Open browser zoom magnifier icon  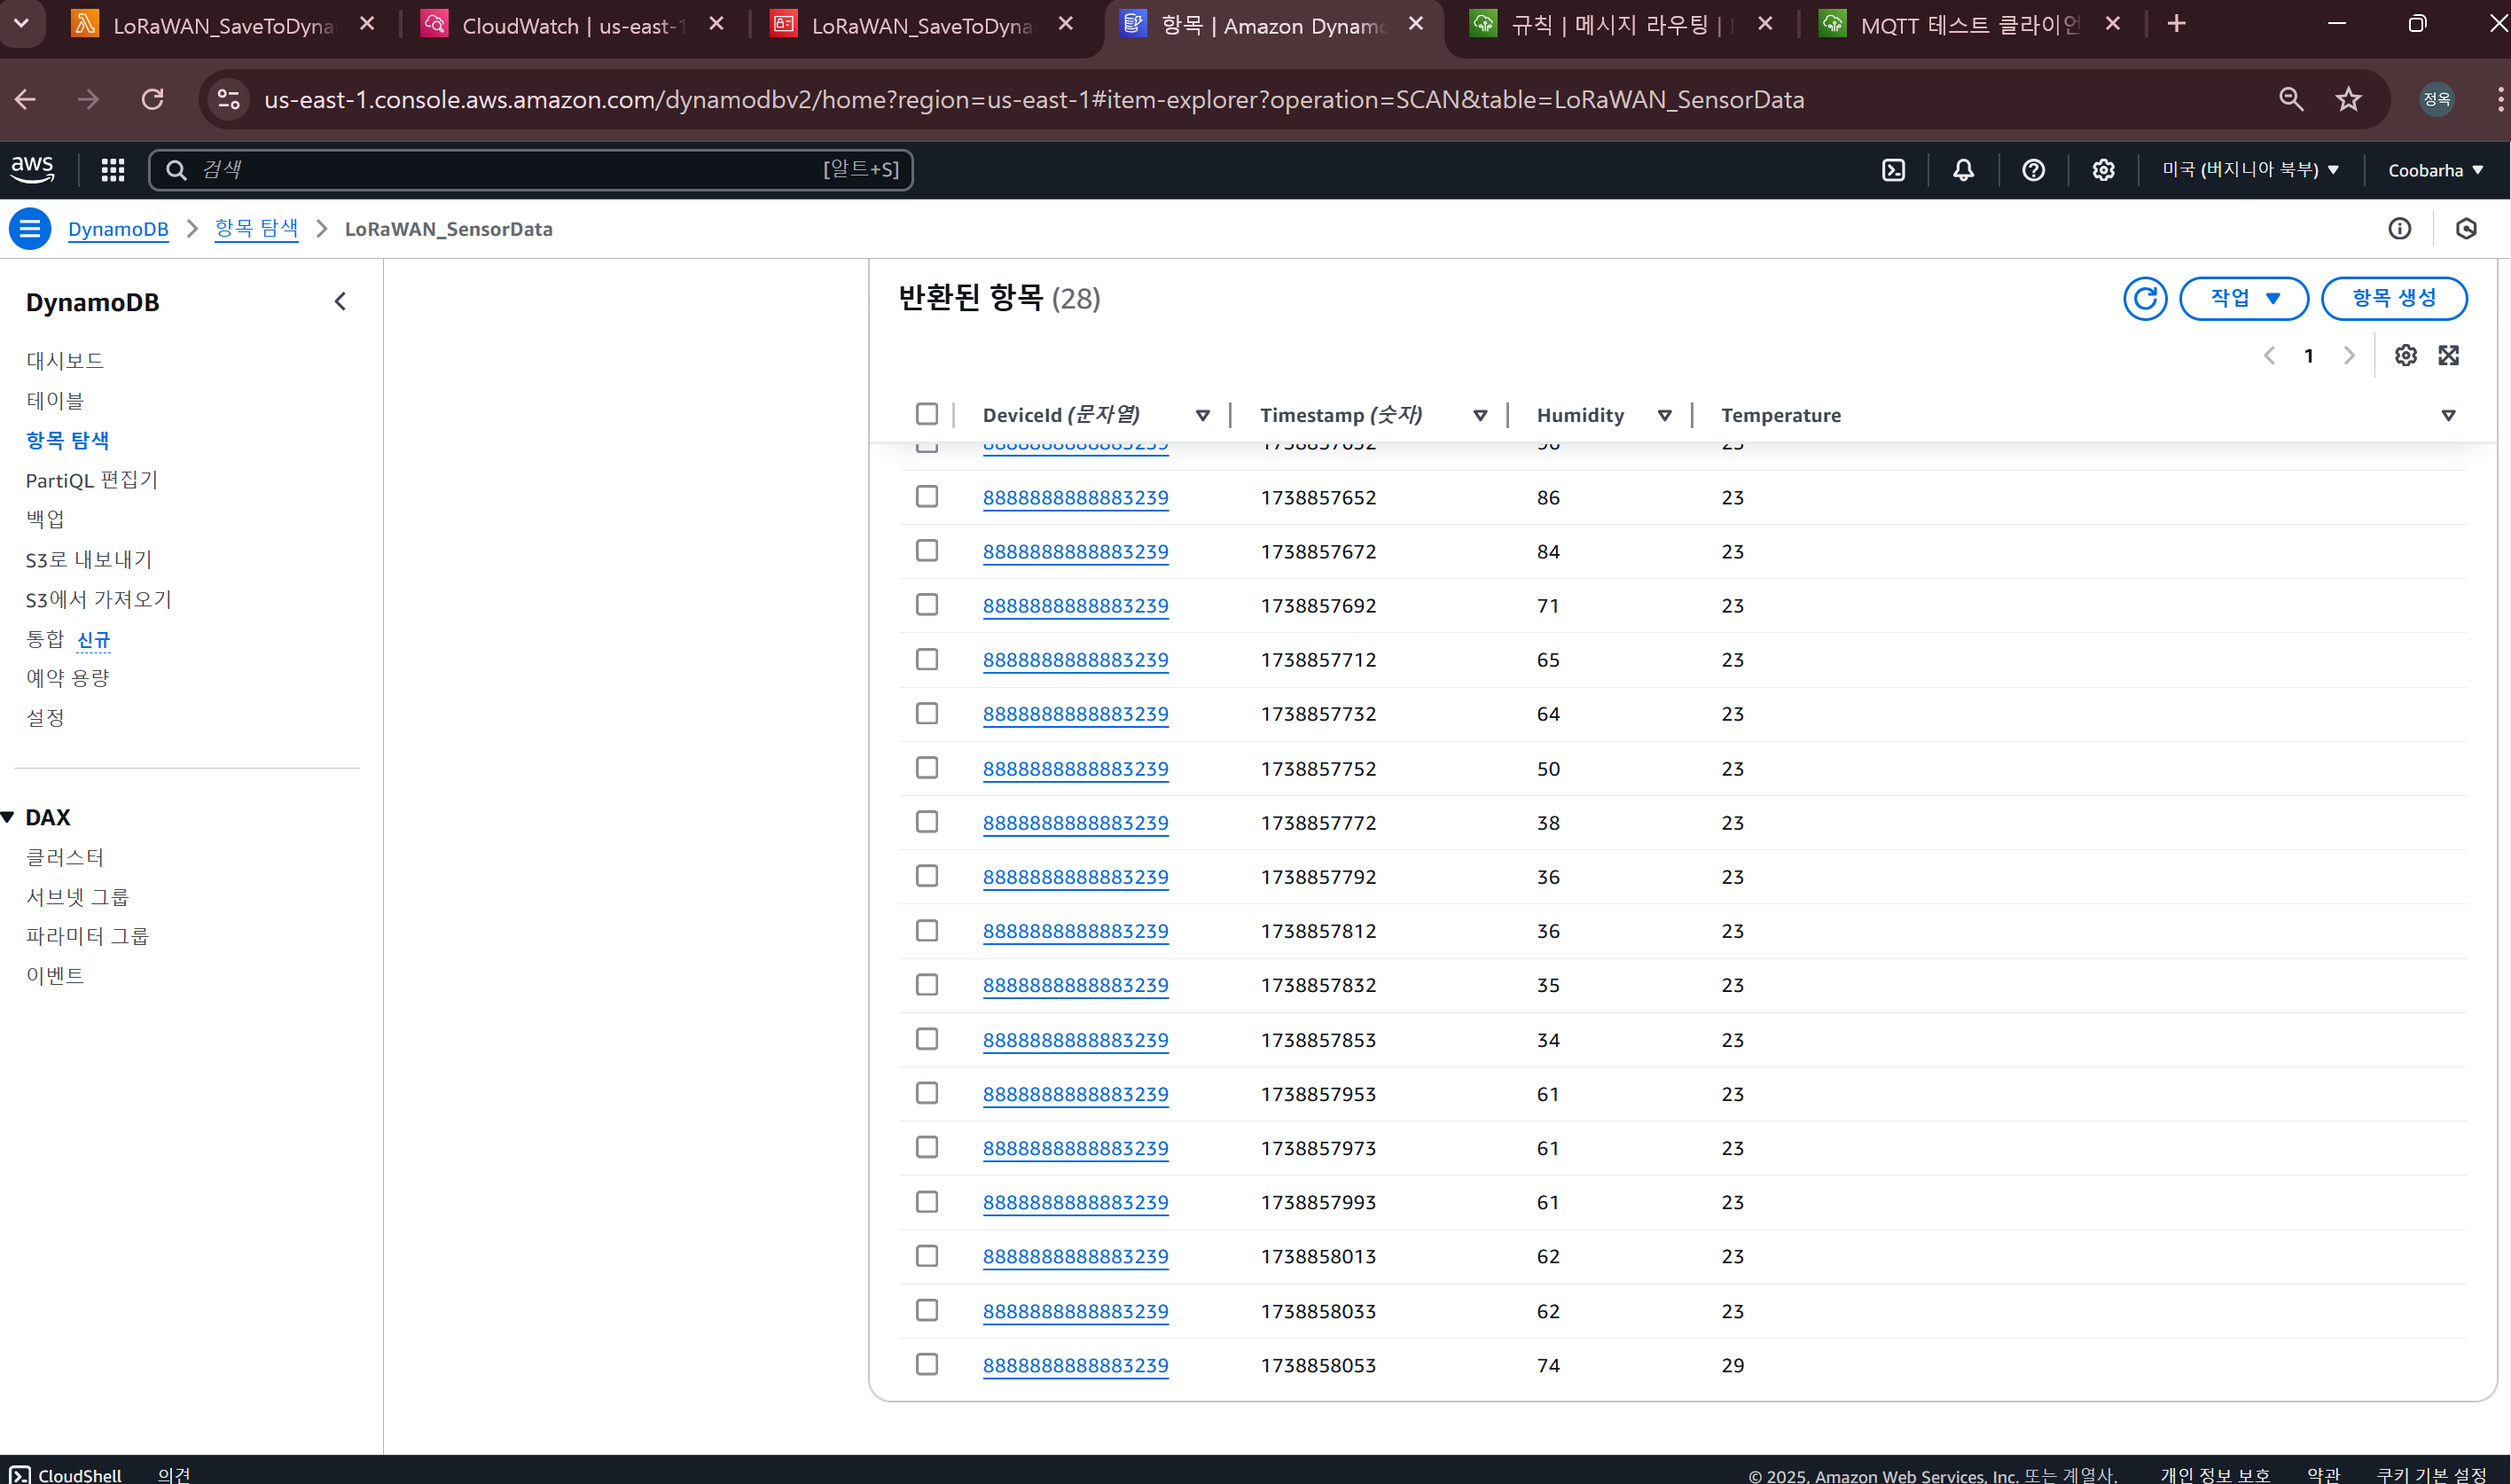click(x=2291, y=99)
